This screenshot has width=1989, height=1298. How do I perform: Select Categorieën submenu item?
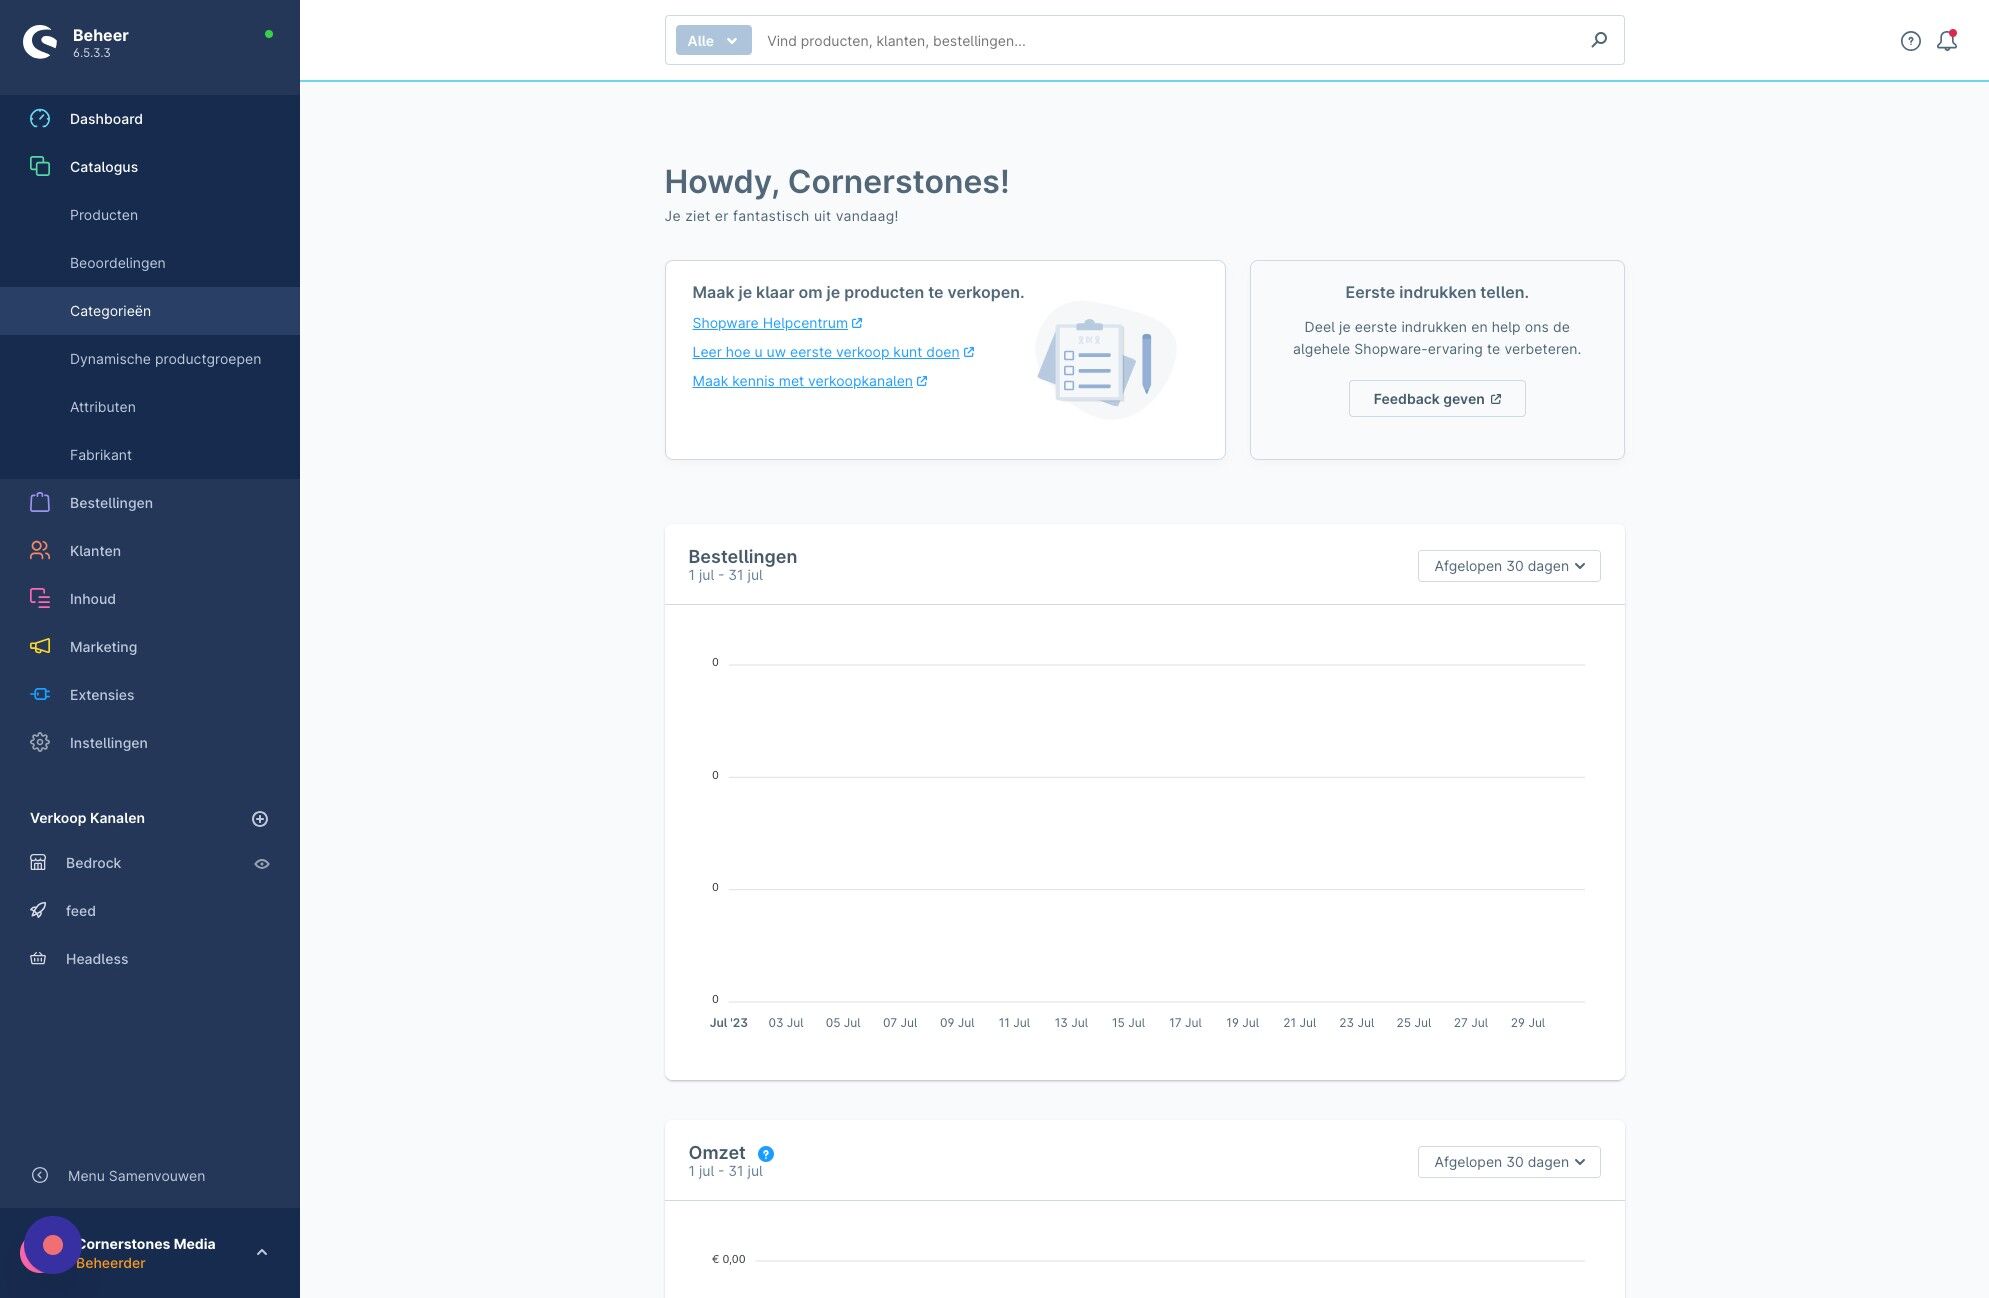(150, 311)
